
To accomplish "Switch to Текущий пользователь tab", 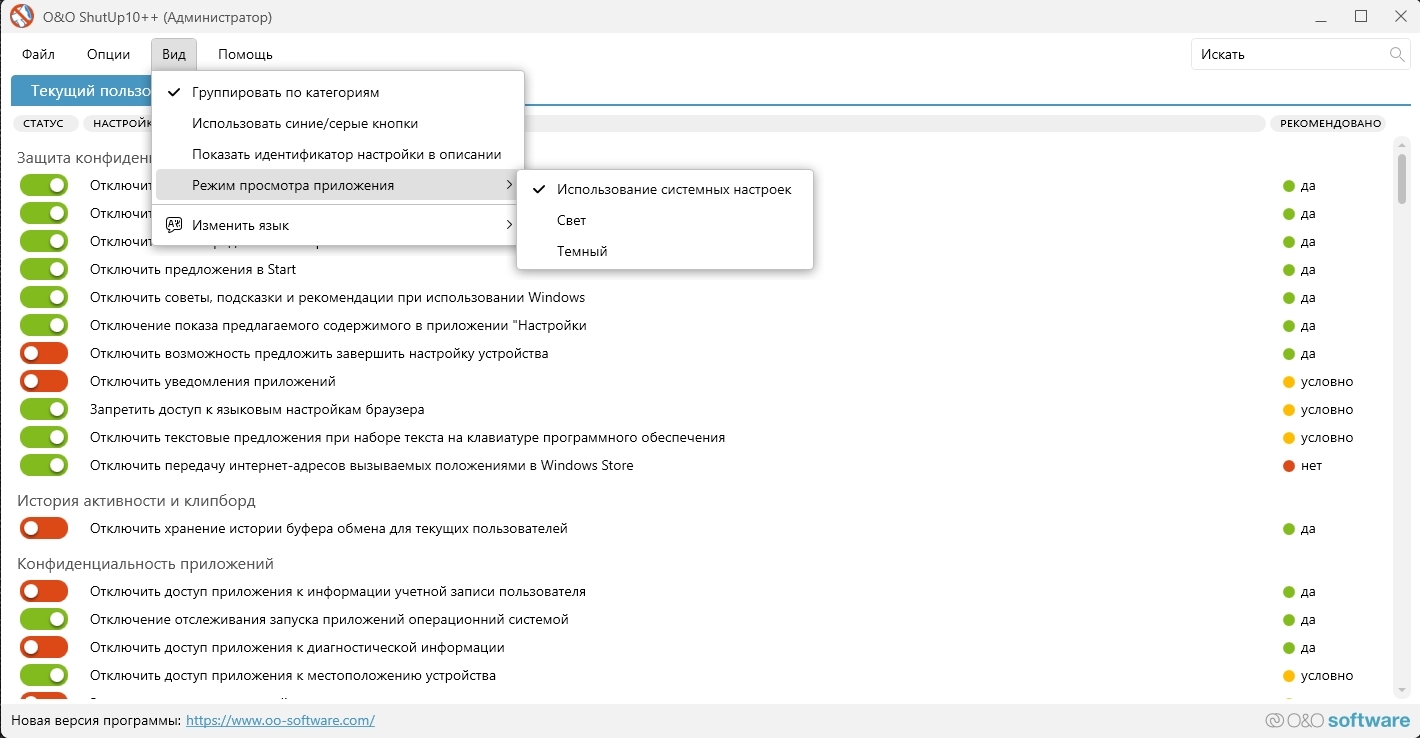I will 82,90.
